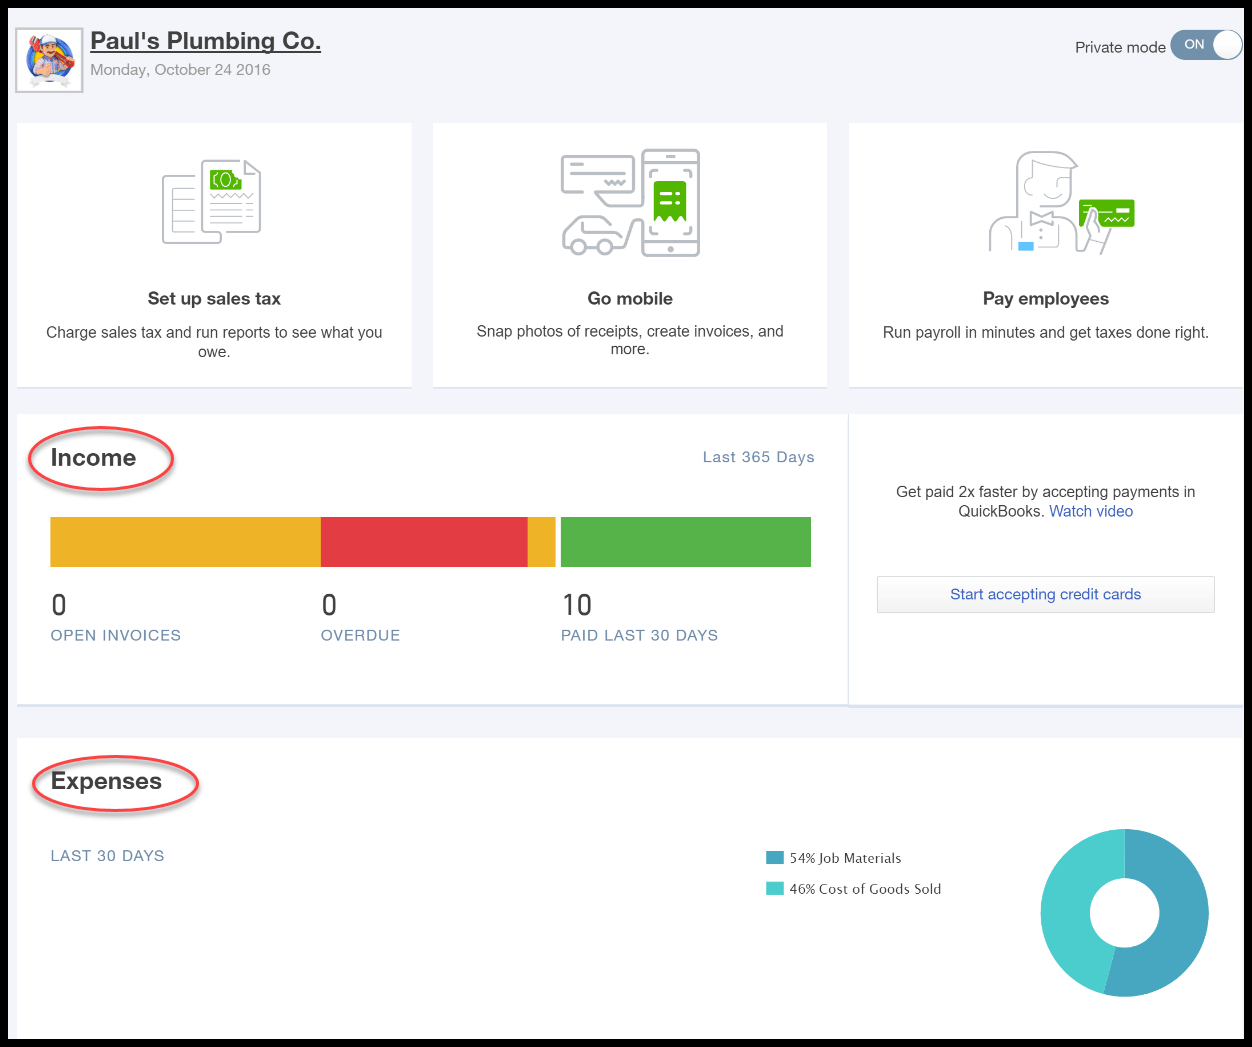Open the Set up sales tax card title
The width and height of the screenshot is (1252, 1047).
pos(214,298)
